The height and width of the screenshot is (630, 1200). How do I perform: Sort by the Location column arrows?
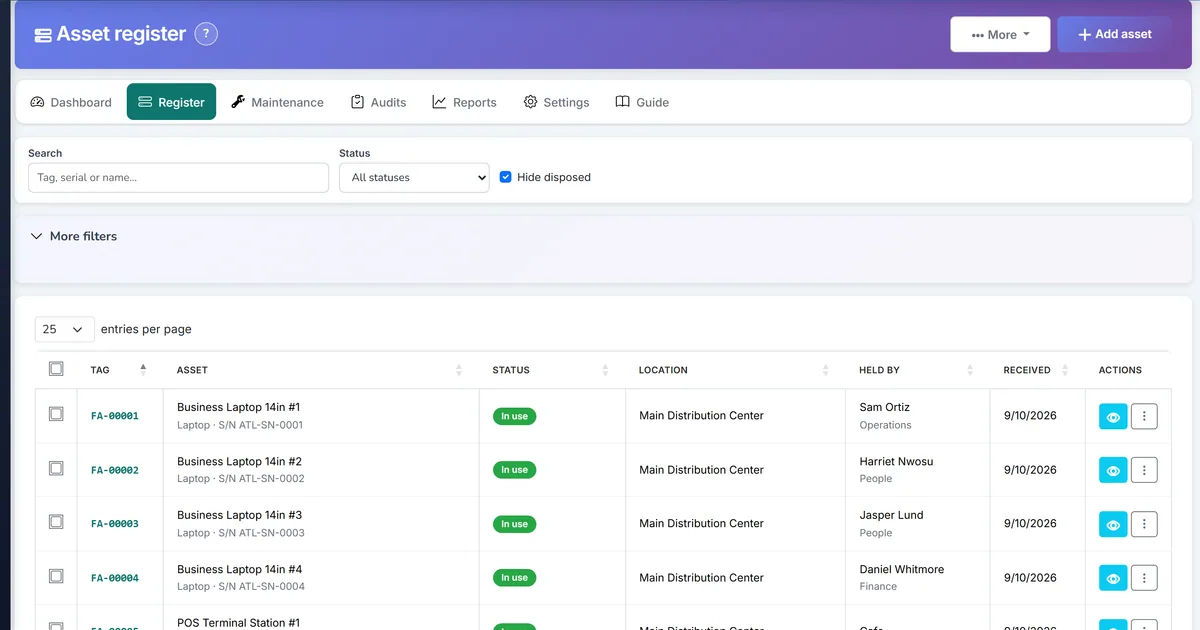pyautogui.click(x=826, y=370)
